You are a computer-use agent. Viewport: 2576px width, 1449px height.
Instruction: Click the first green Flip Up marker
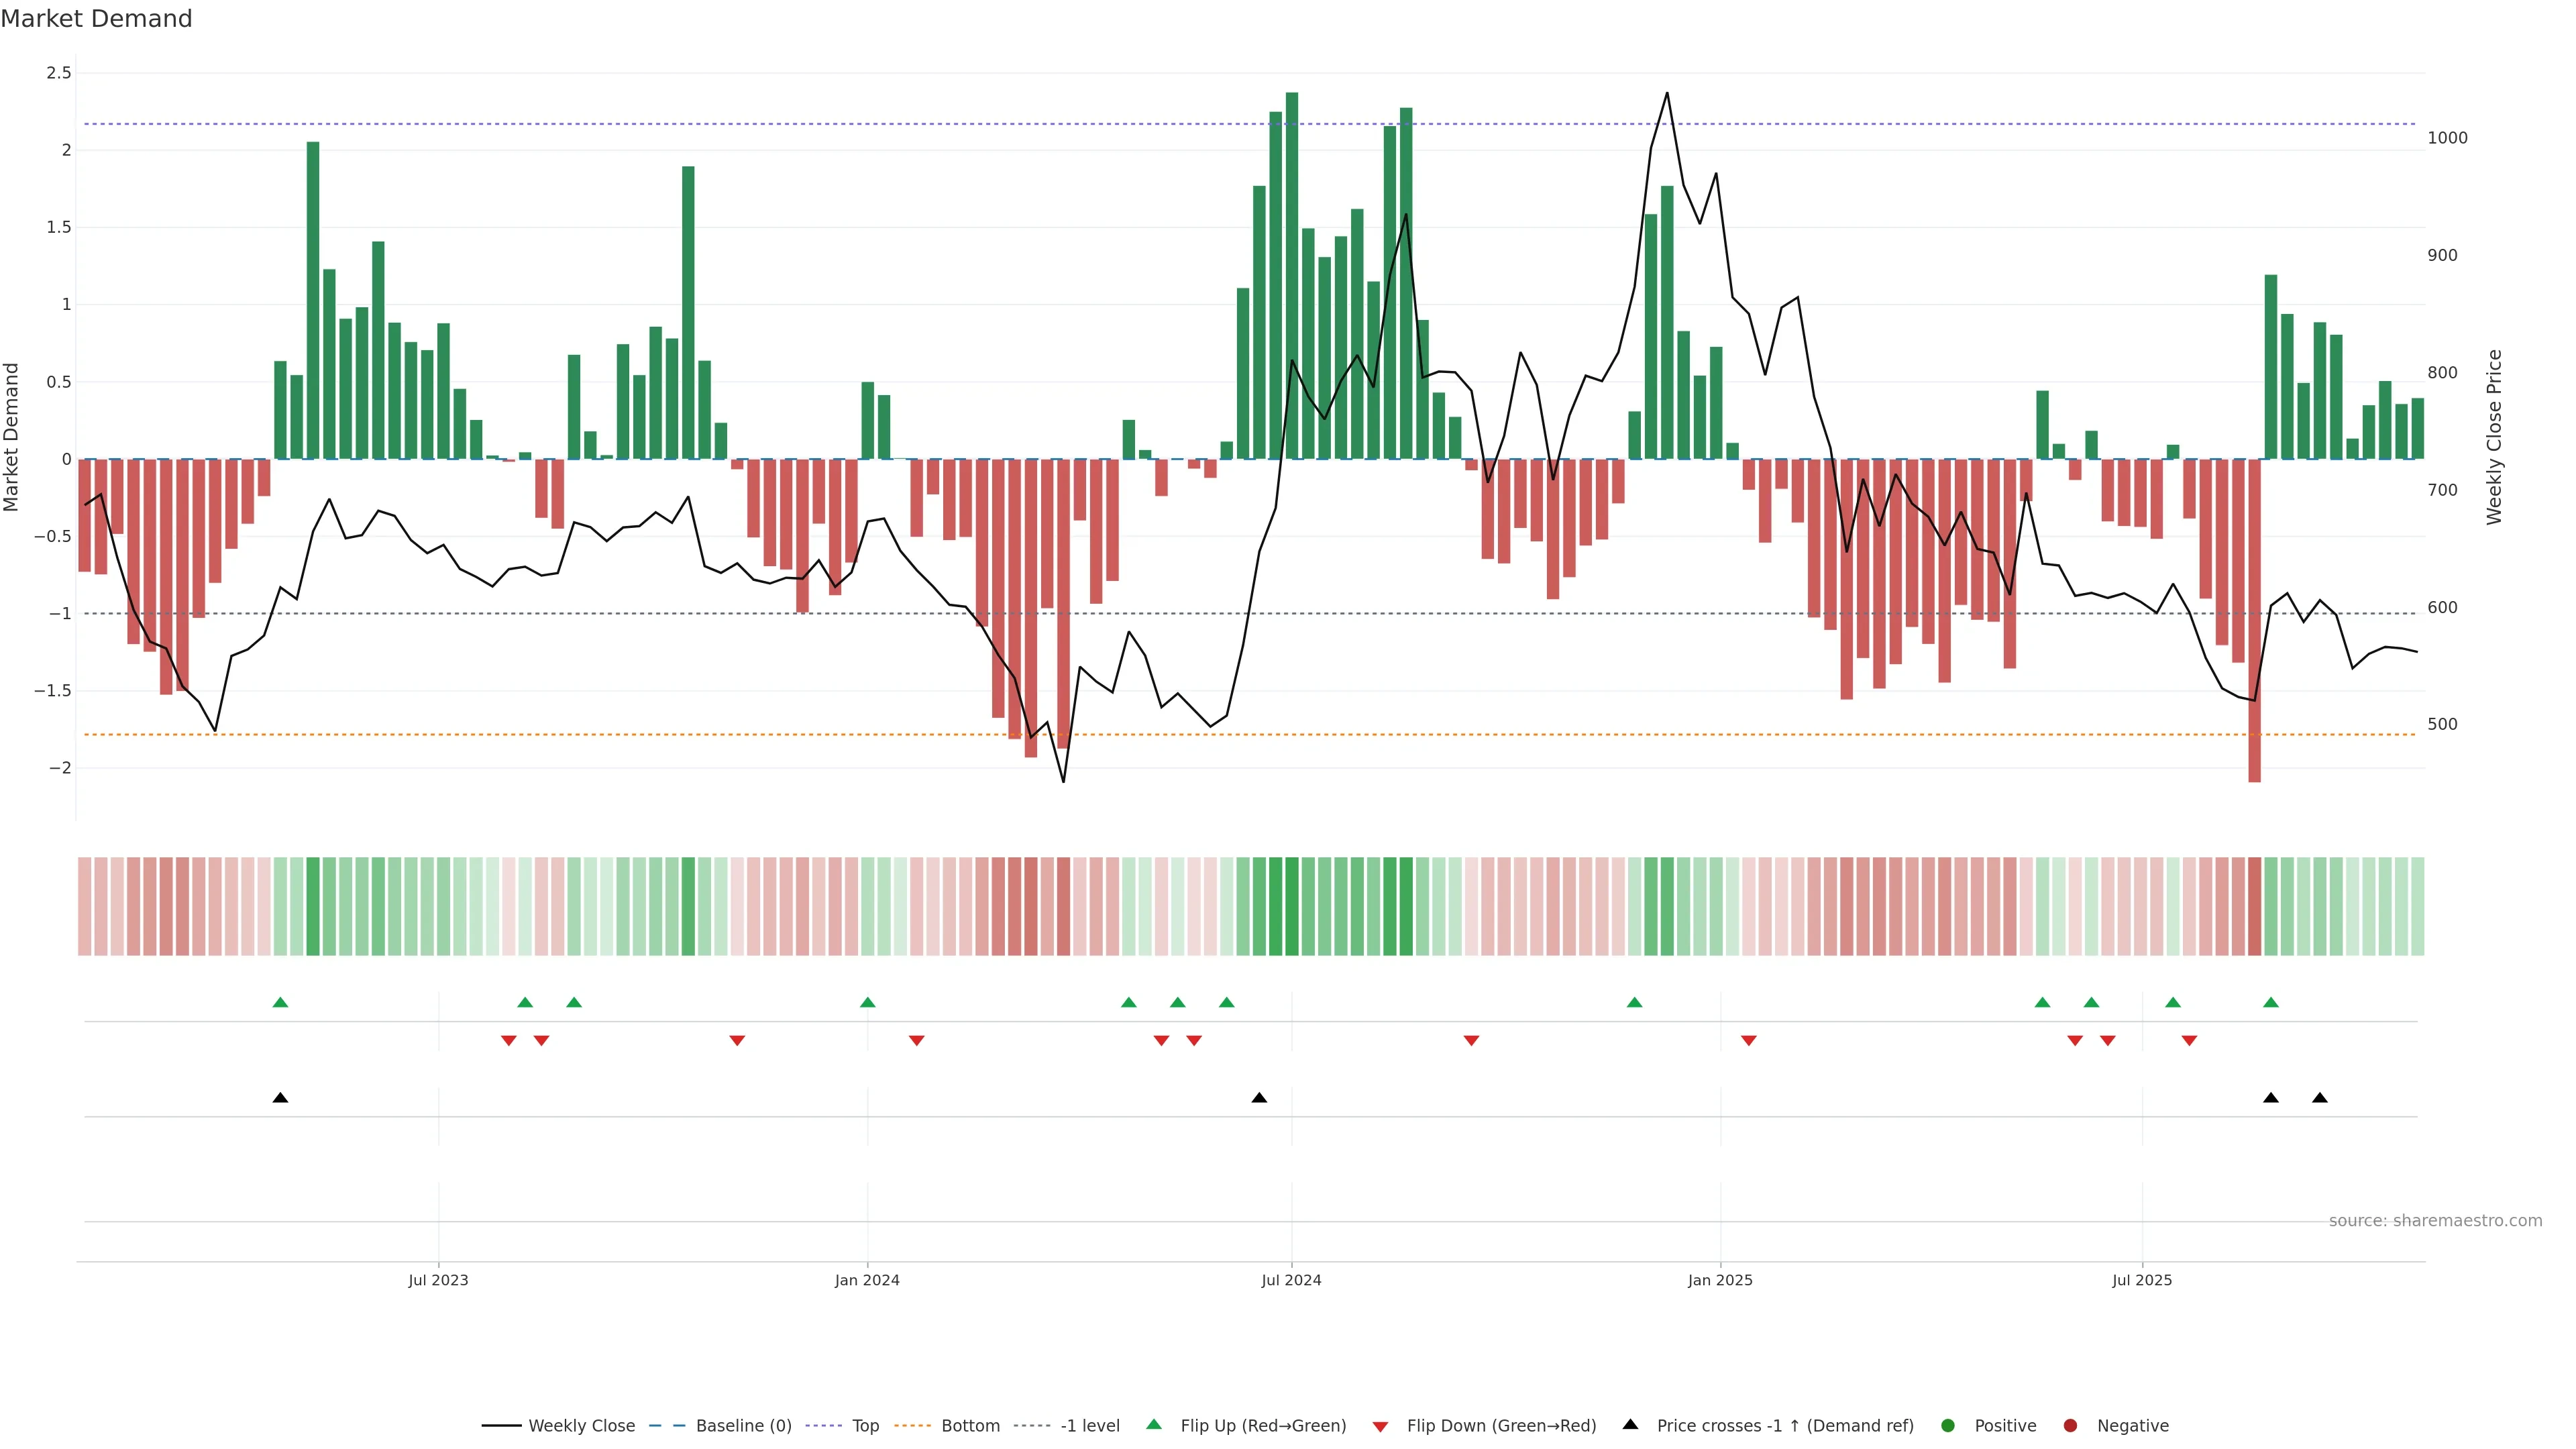point(280,1002)
